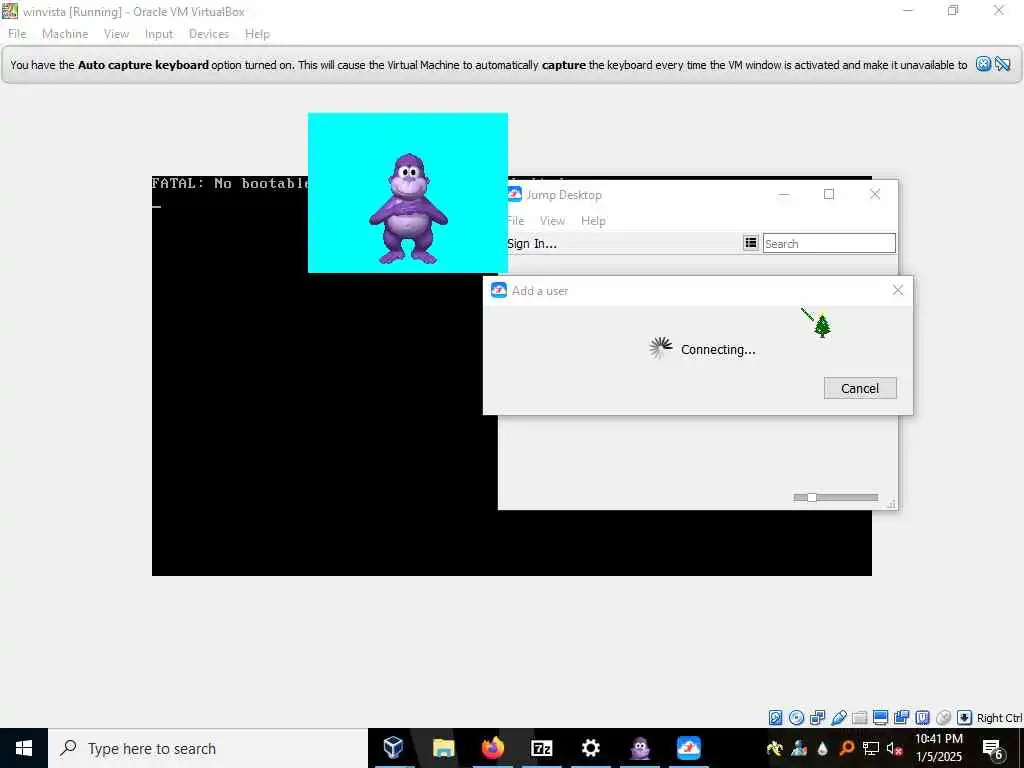
Task: Click the FATAL: No bootable text in VM
Action: 230,184
